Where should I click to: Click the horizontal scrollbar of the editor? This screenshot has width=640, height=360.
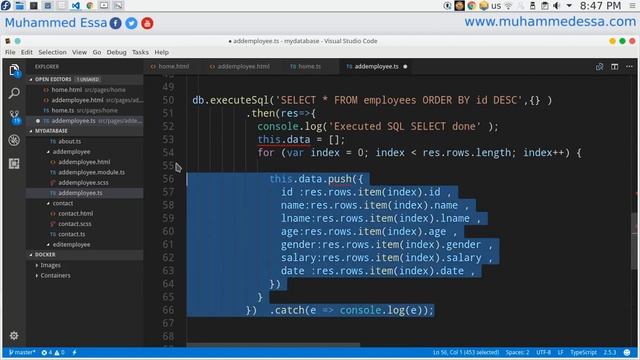pos(273,345)
